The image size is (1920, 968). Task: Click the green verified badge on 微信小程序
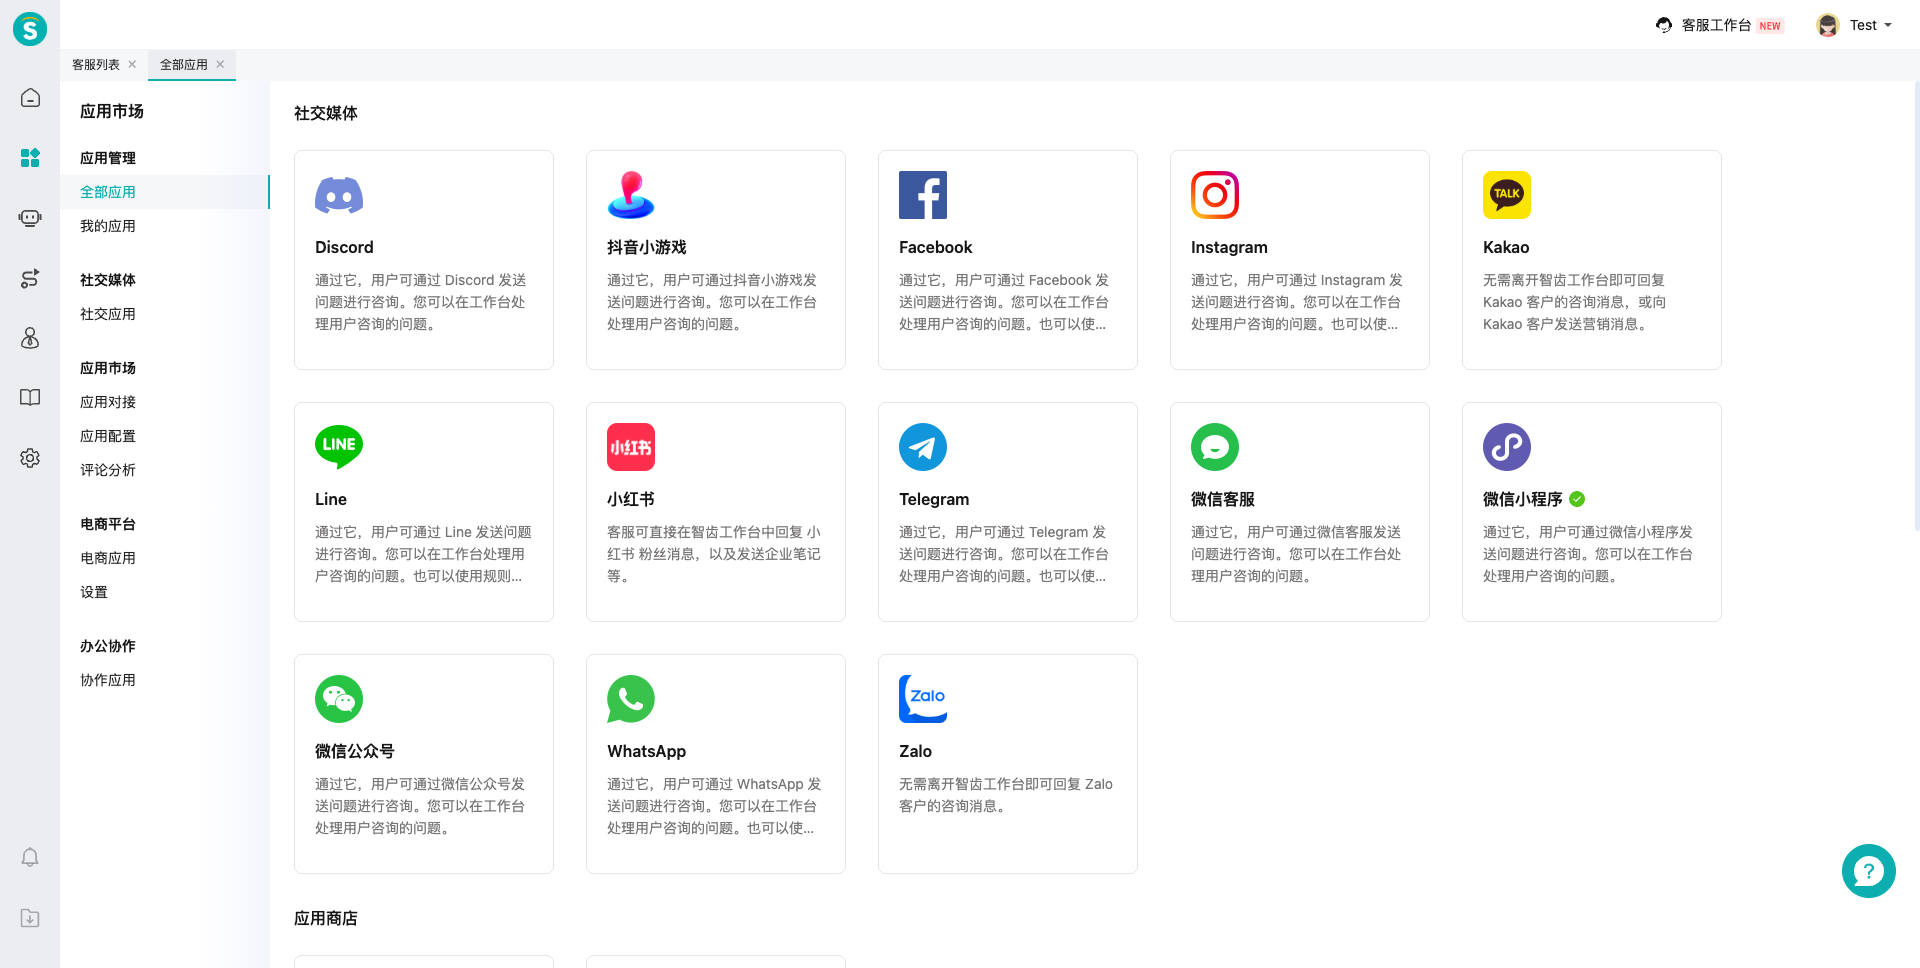[x=1577, y=499]
